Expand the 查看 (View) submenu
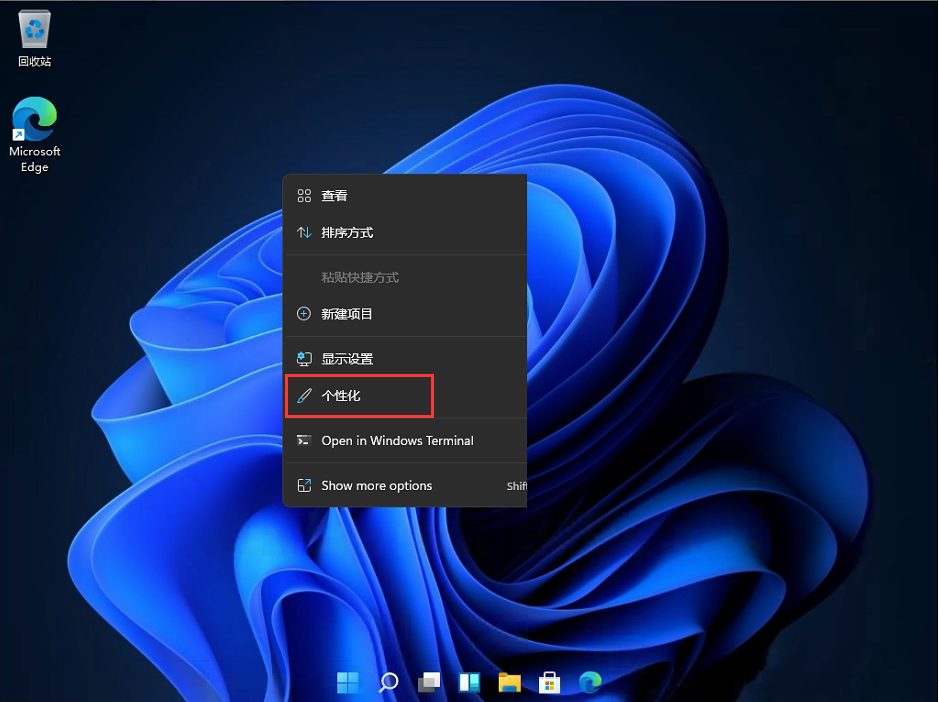Screen dimensions: 939x702 click(x=332, y=195)
